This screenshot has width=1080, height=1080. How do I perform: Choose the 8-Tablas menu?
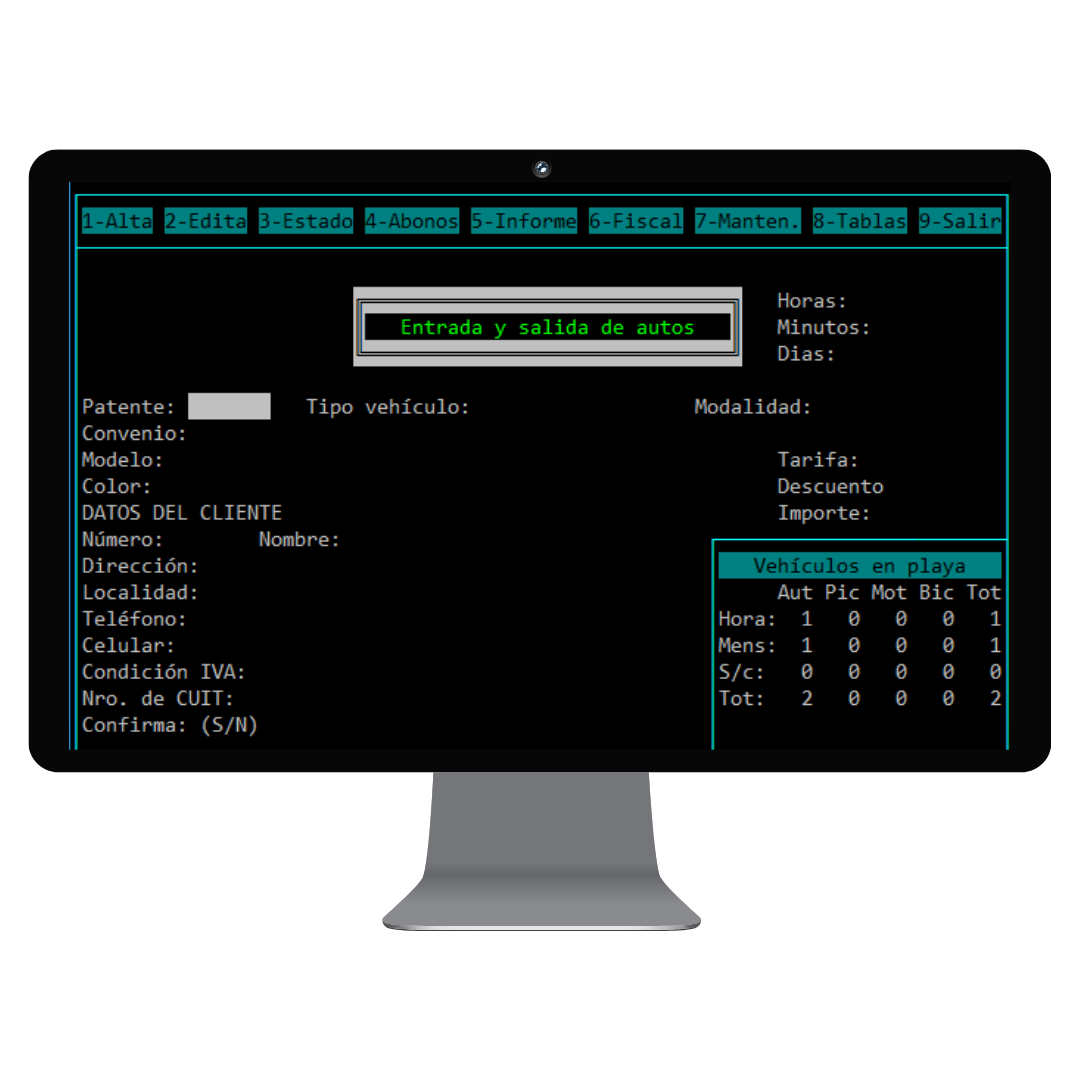[859, 221]
